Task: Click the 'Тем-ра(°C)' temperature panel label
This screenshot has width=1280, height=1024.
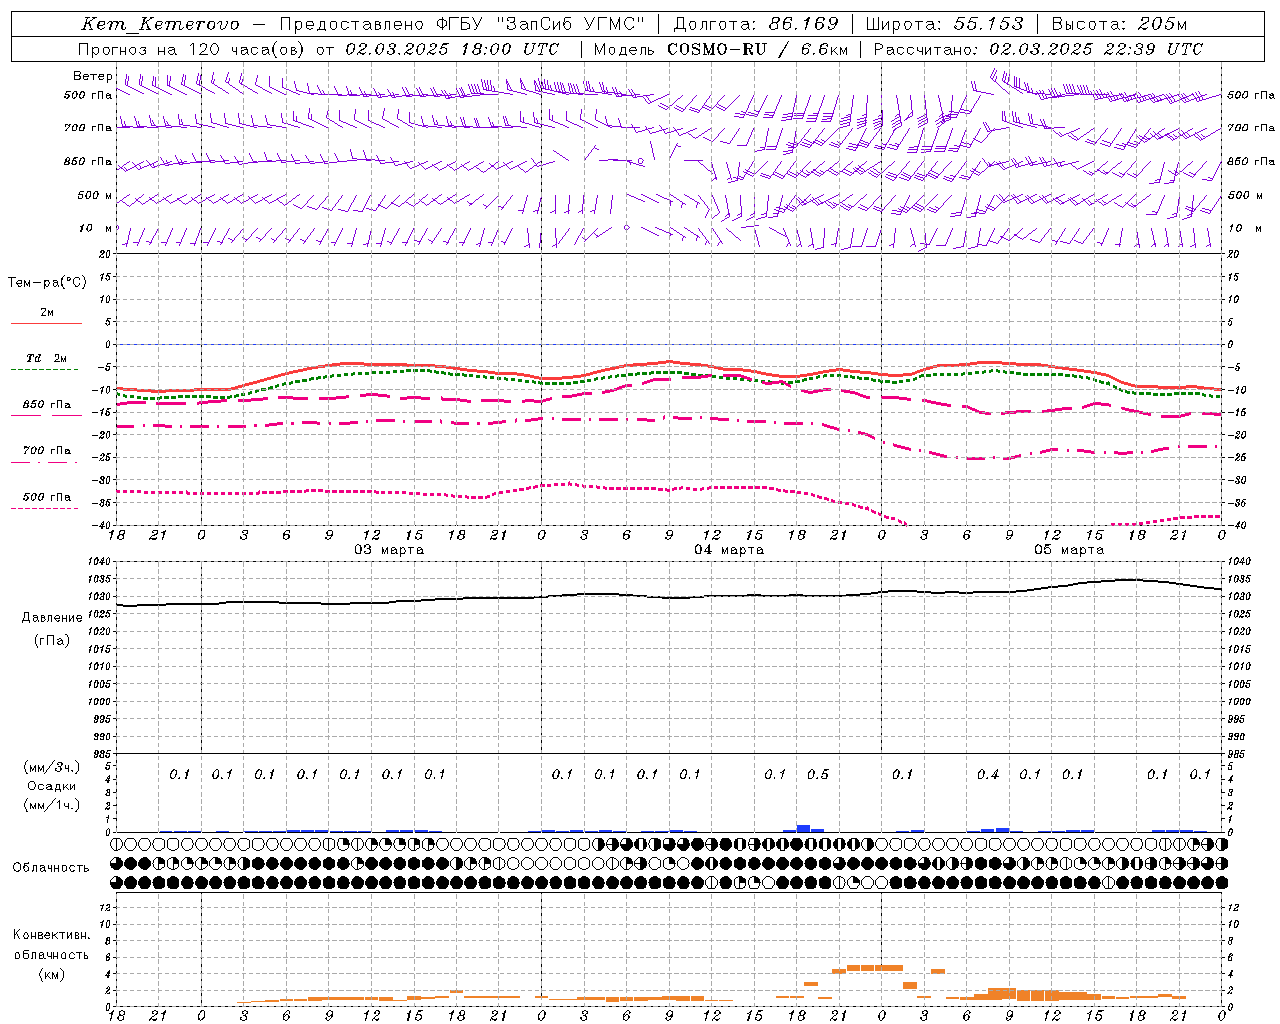Action: pos(47,282)
